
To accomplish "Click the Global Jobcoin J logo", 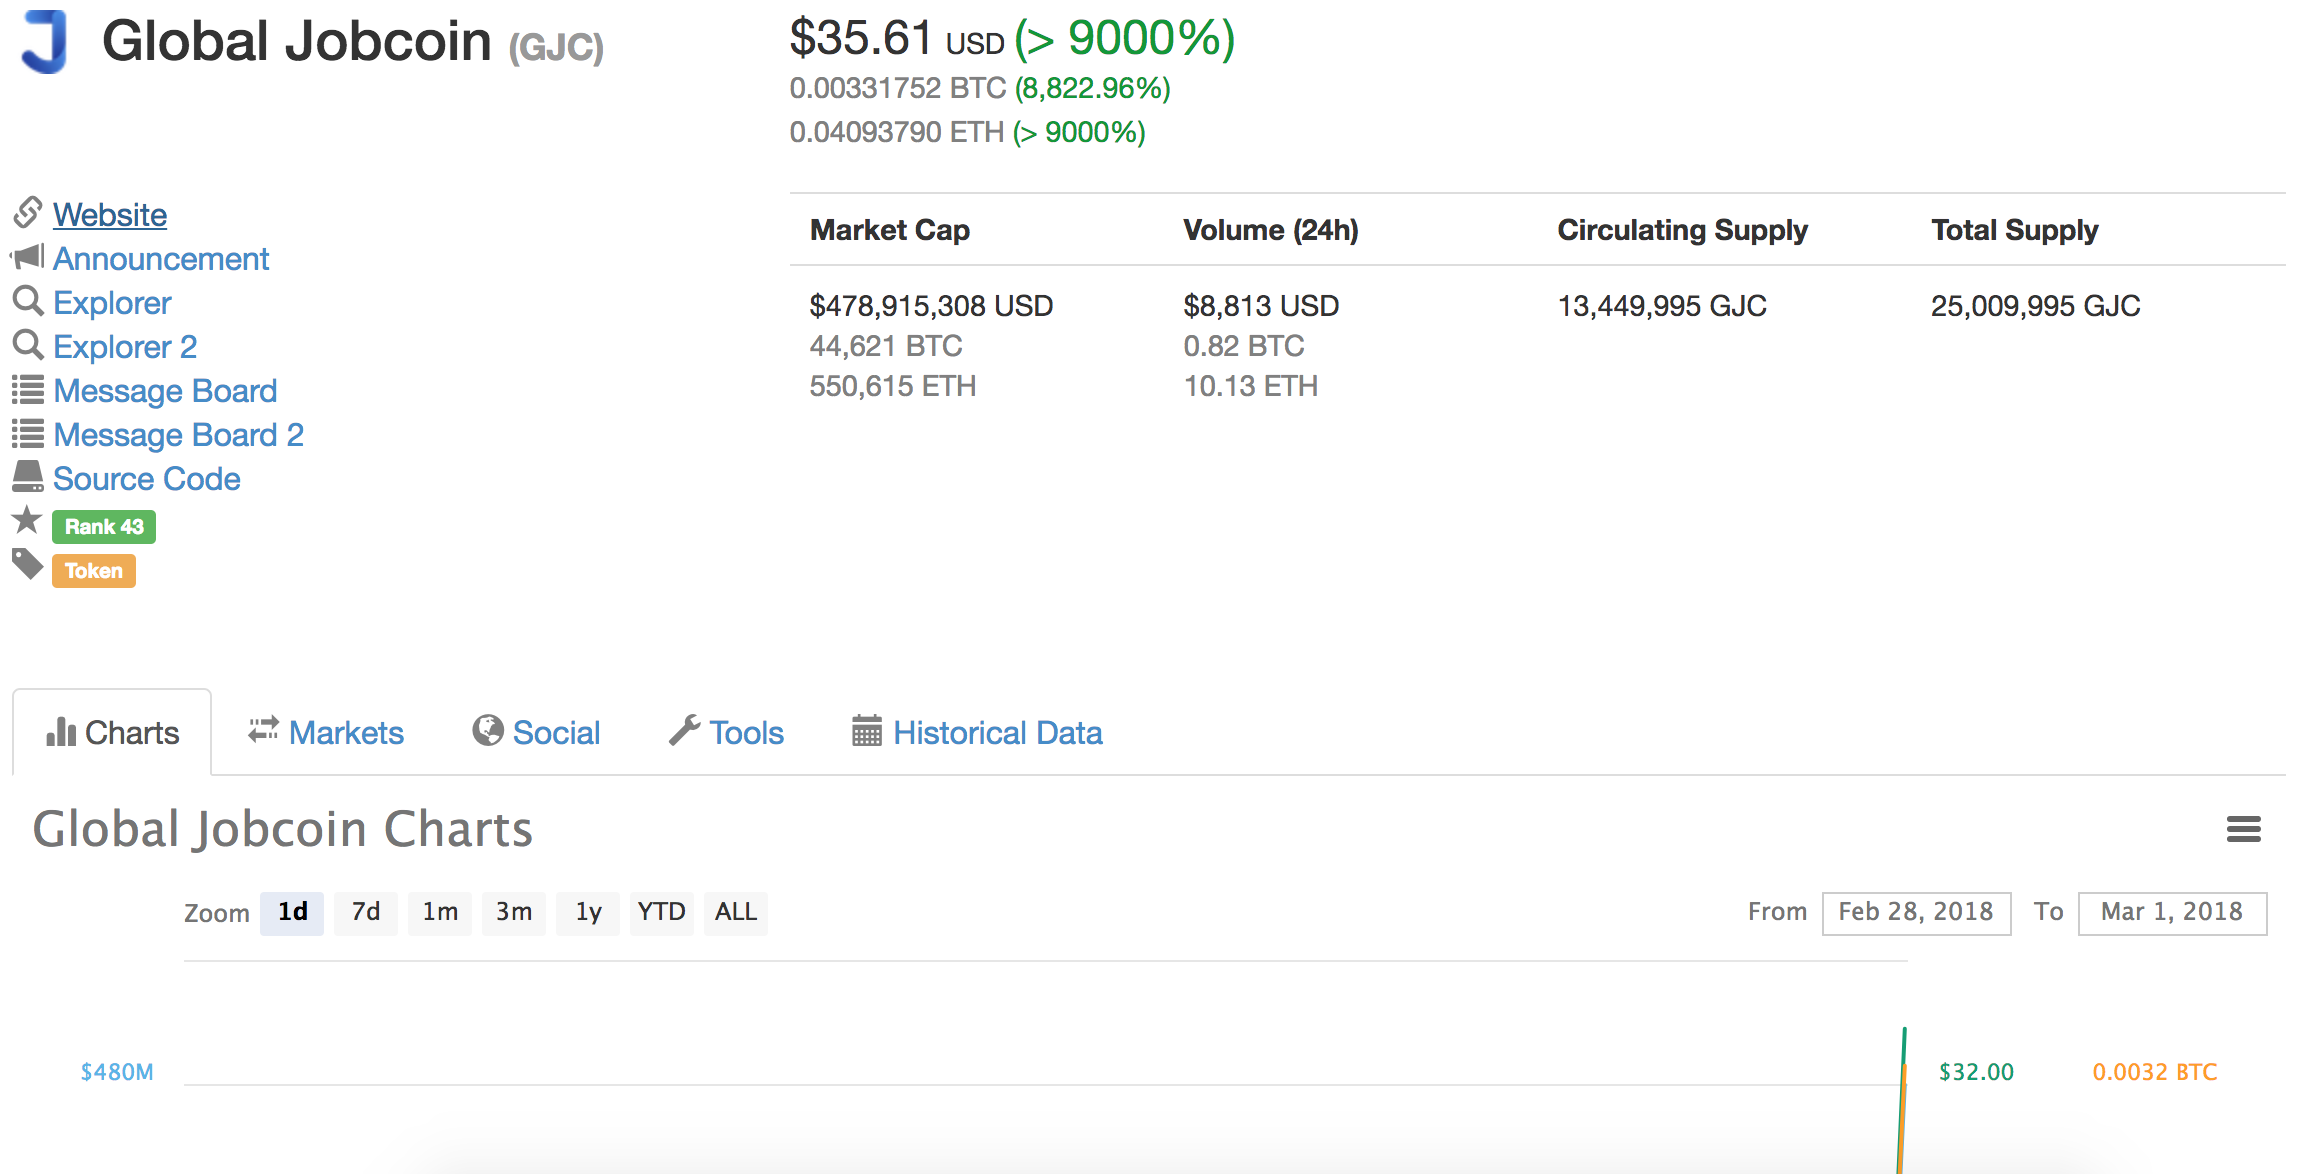I will [46, 42].
